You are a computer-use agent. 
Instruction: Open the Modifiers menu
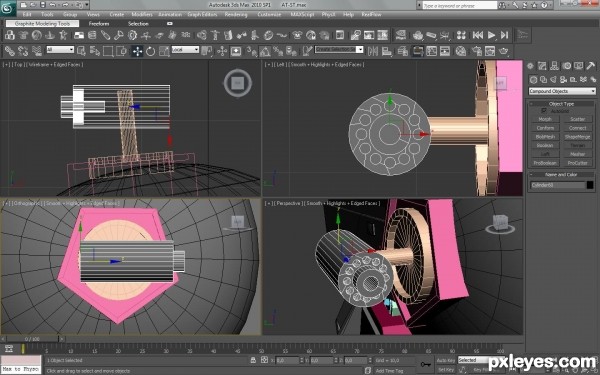(142, 15)
